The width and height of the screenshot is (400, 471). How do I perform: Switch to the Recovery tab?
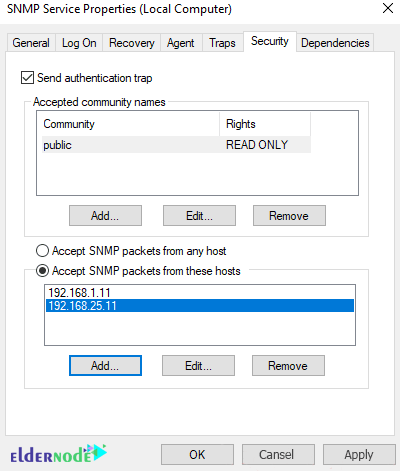(132, 43)
